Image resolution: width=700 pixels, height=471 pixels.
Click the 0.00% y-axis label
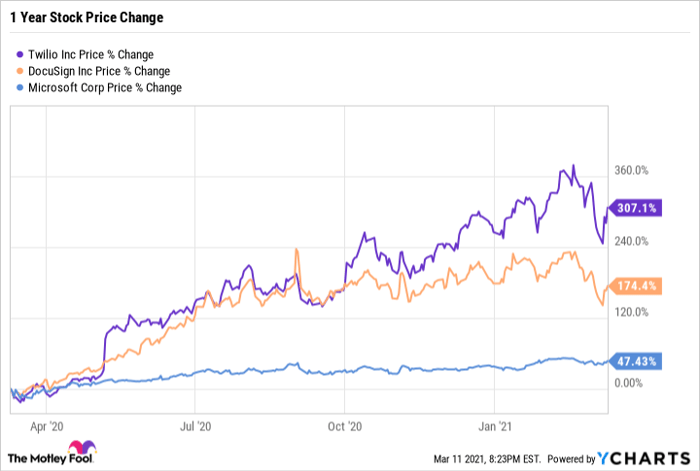click(x=630, y=383)
